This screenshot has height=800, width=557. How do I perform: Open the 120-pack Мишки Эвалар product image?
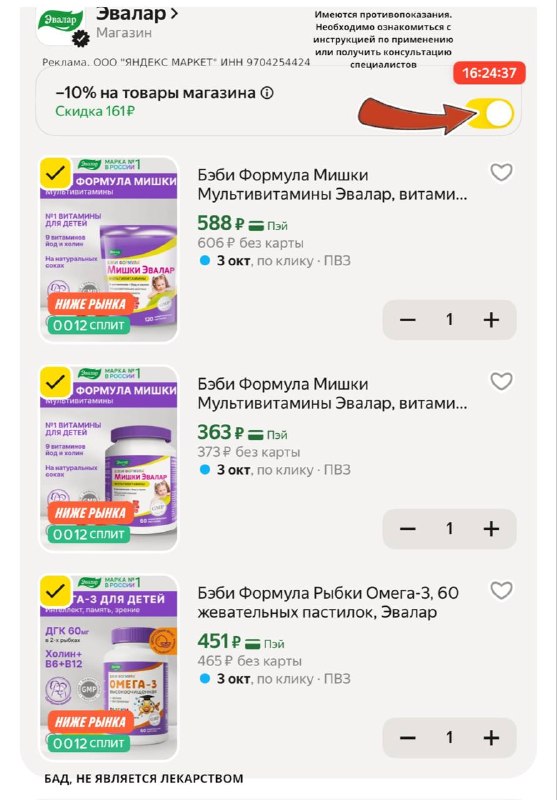(109, 249)
